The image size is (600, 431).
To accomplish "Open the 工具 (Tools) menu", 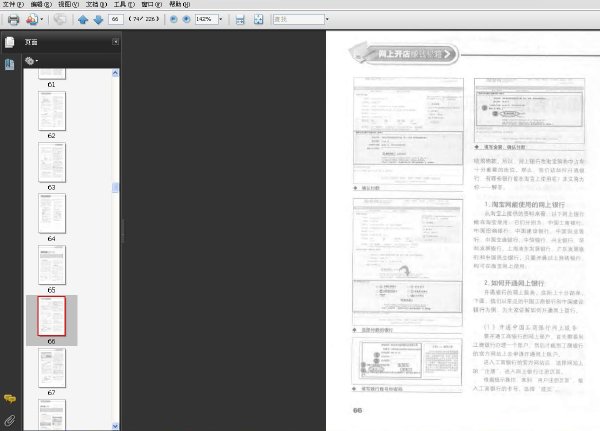I will click(124, 4).
